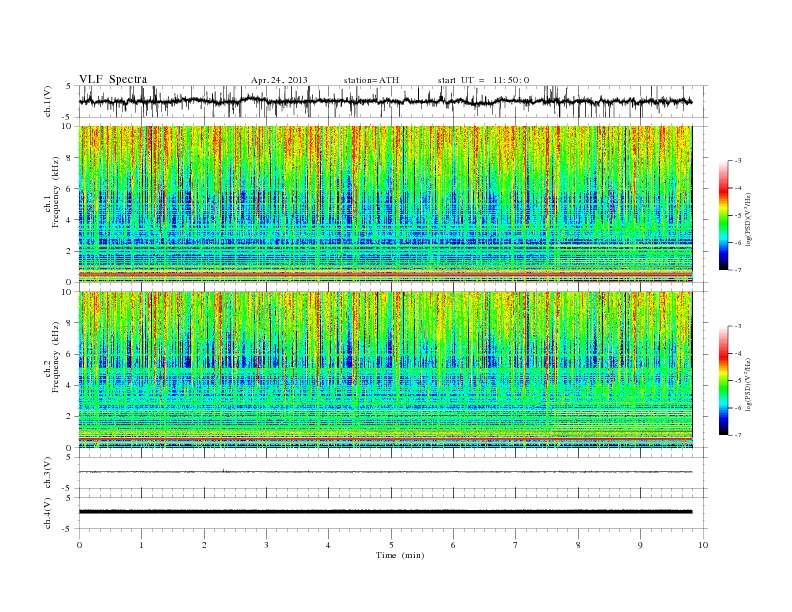Click the "start UT = 11:50:0" header text

483,80
